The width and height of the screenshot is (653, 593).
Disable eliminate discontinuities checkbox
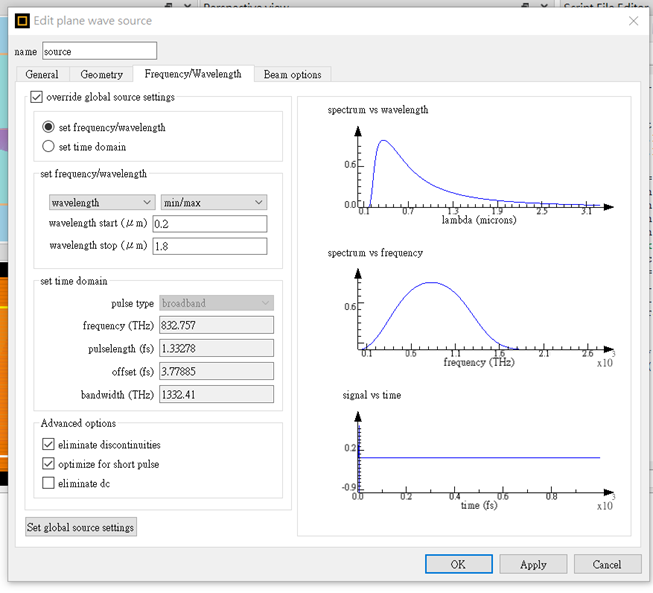pyautogui.click(x=48, y=444)
